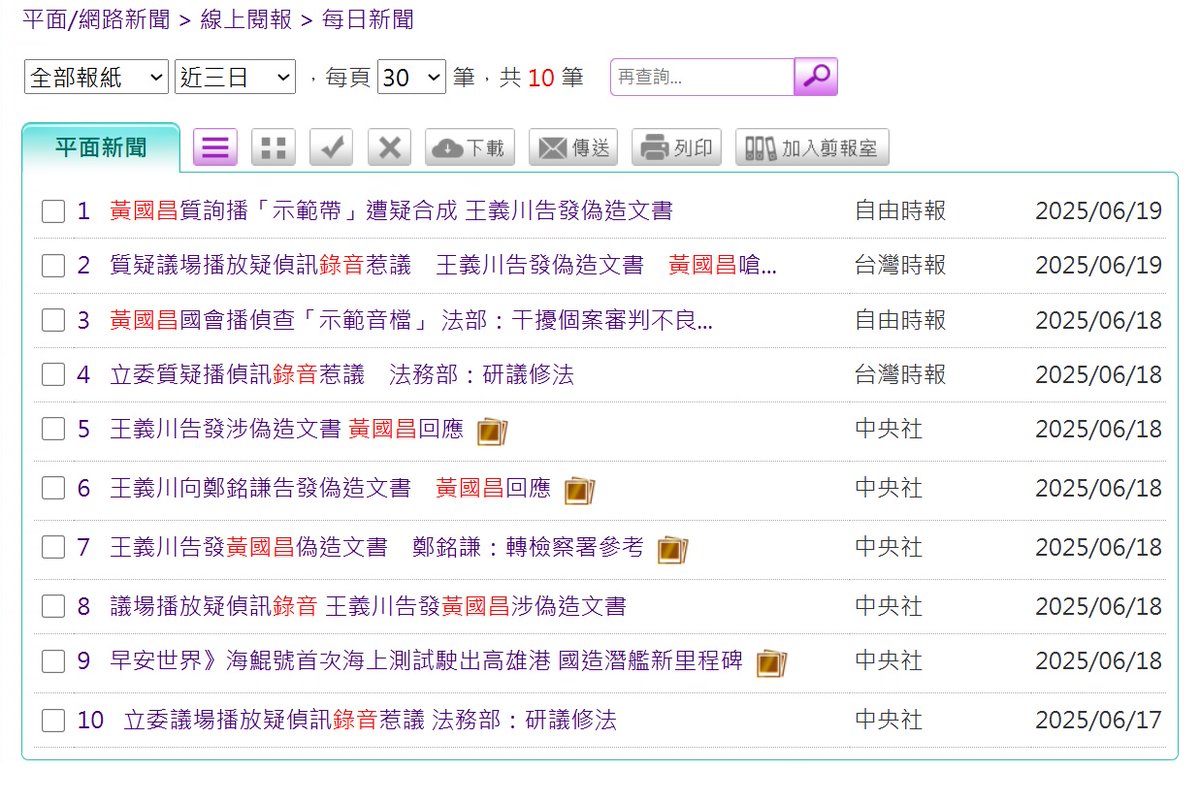Click the select-all checkmark icon
This screenshot has width=1200, height=803.
click(331, 148)
